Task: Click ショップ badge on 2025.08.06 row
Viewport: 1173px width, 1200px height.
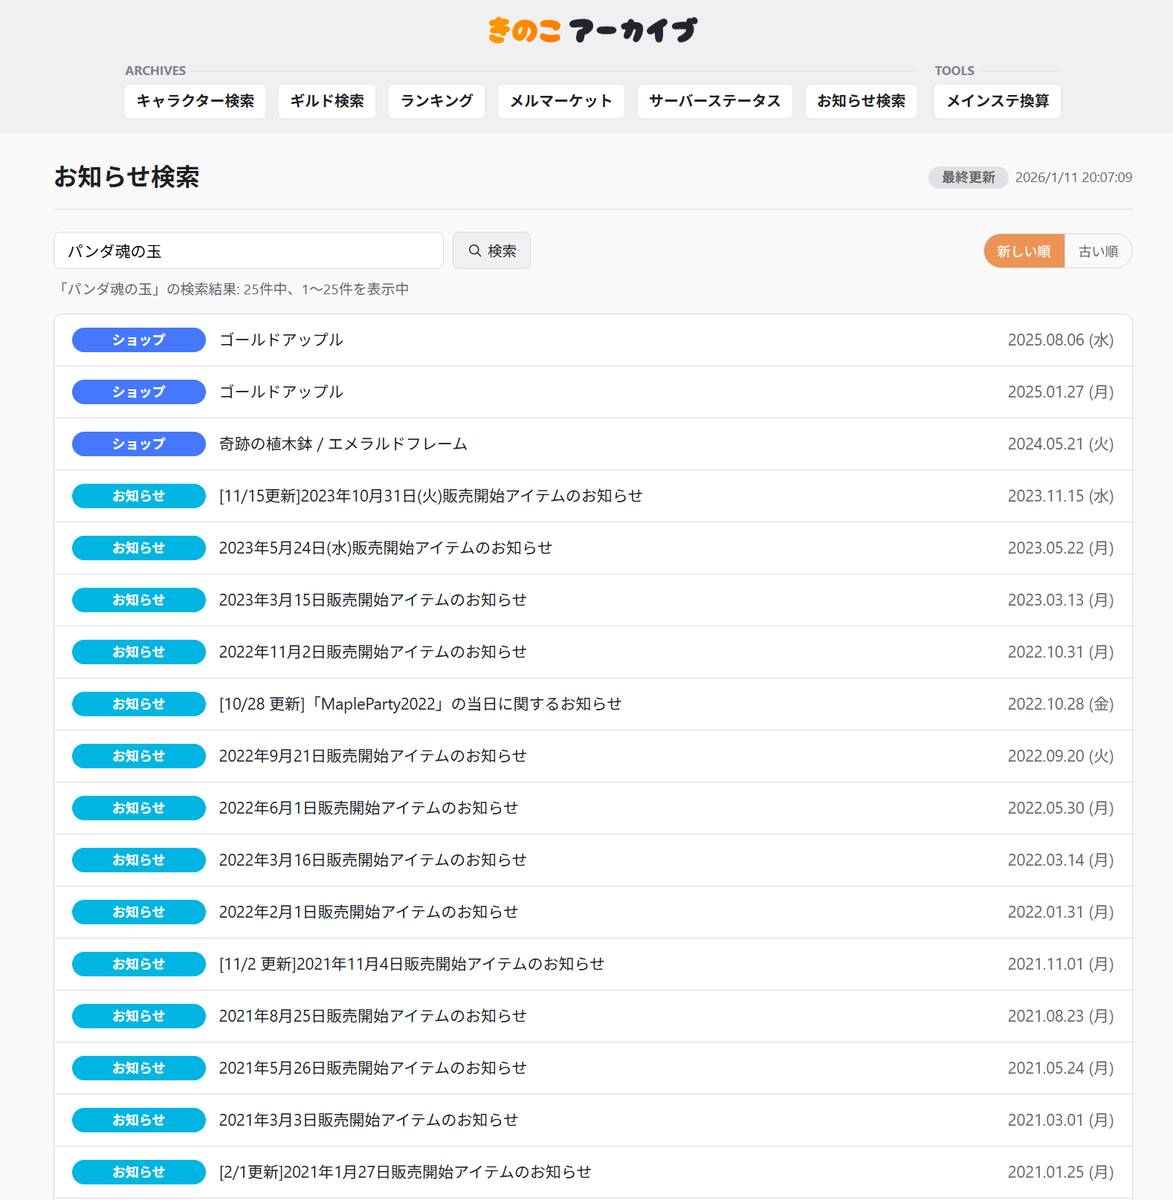Action: (x=139, y=340)
